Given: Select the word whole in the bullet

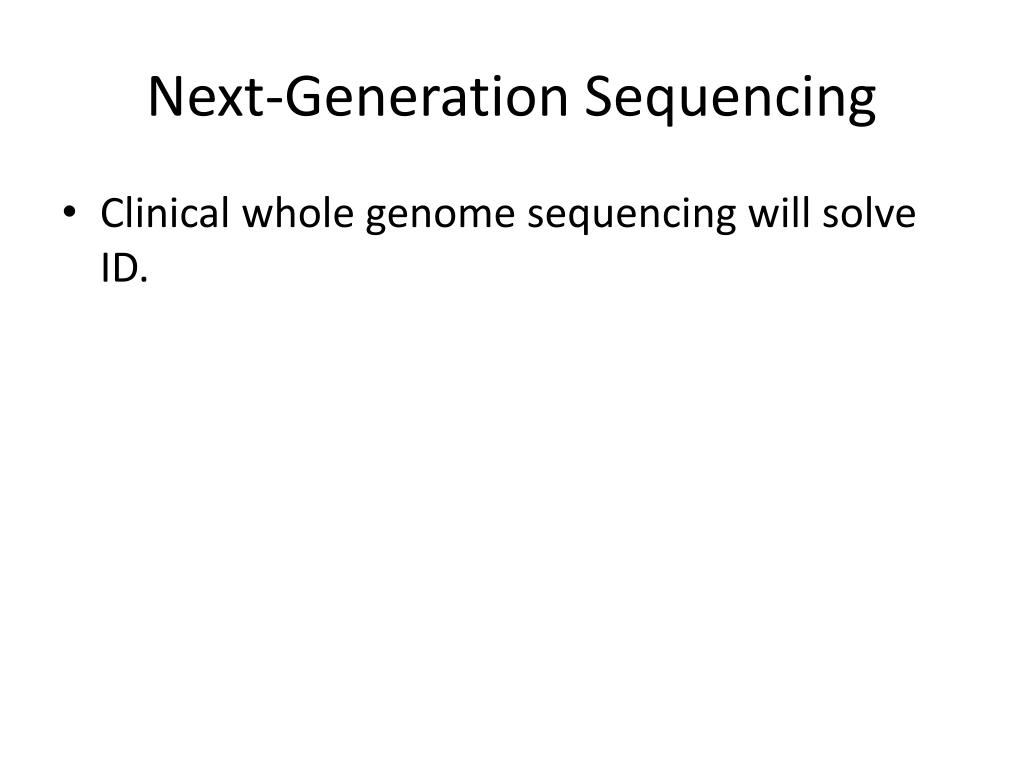Looking at the screenshot, I should (298, 213).
